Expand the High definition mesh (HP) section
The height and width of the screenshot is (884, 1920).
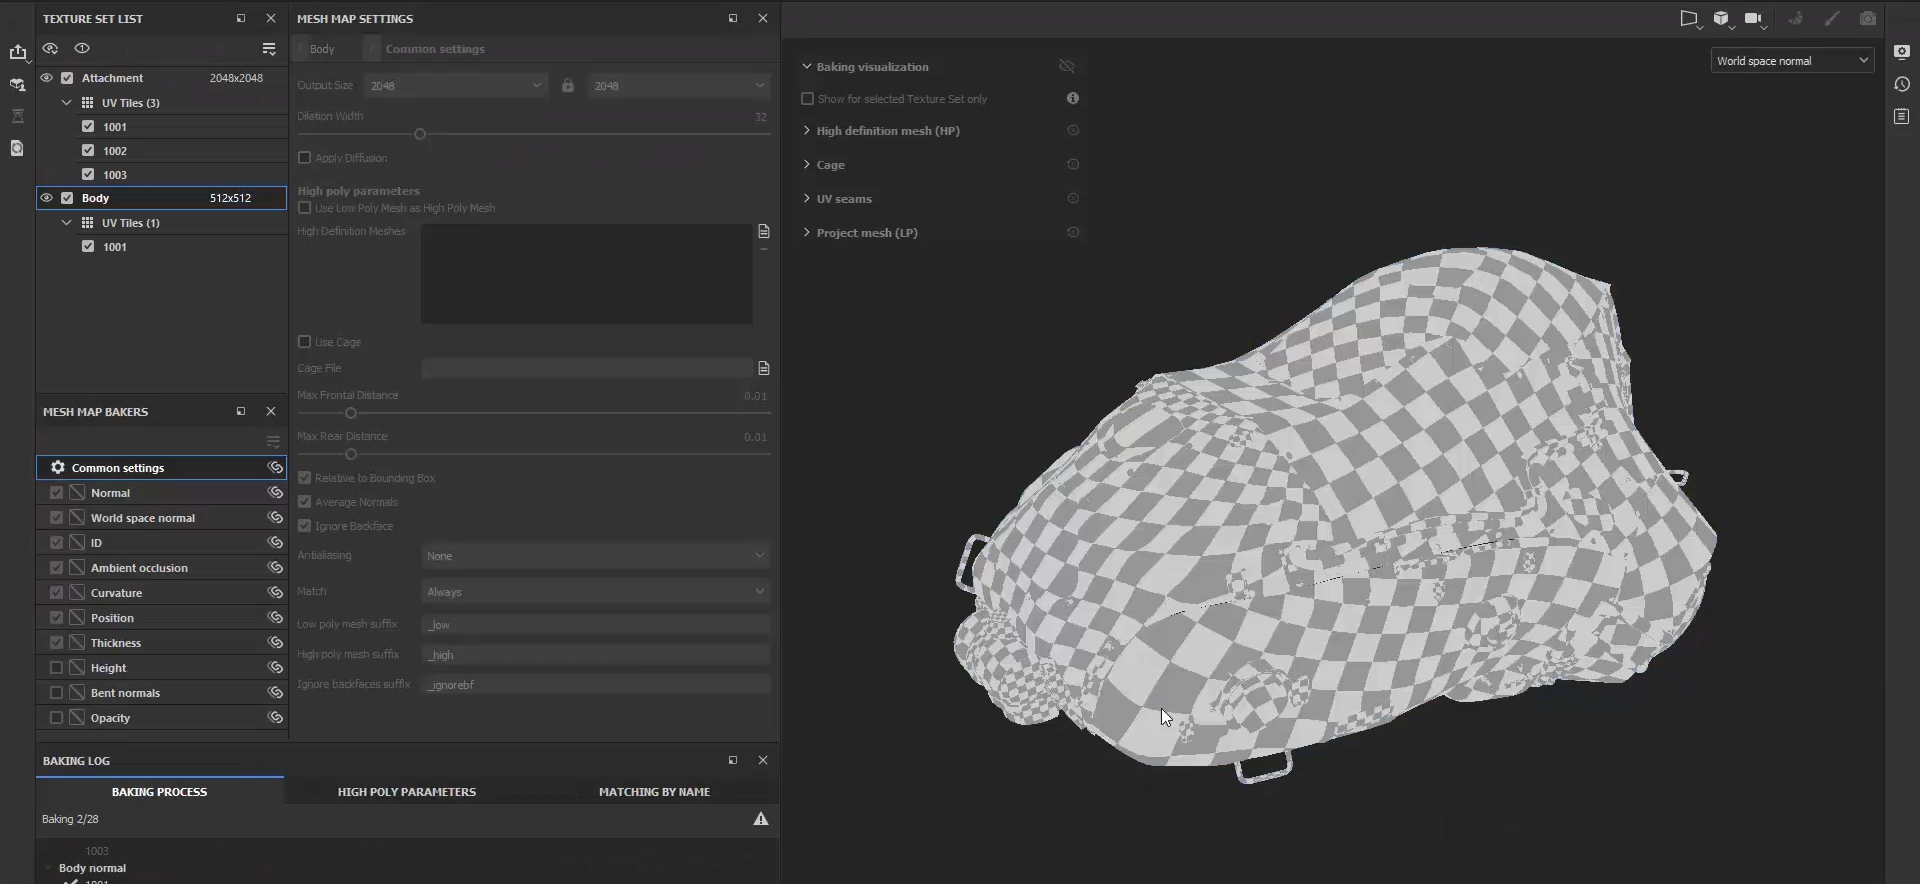[x=807, y=131]
